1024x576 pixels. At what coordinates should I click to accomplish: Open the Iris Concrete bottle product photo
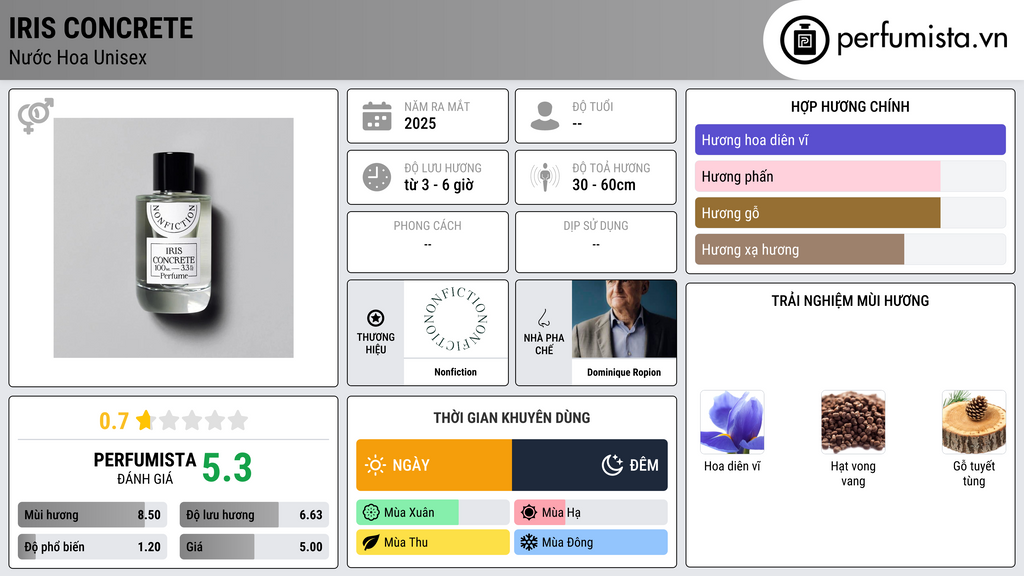point(174,238)
